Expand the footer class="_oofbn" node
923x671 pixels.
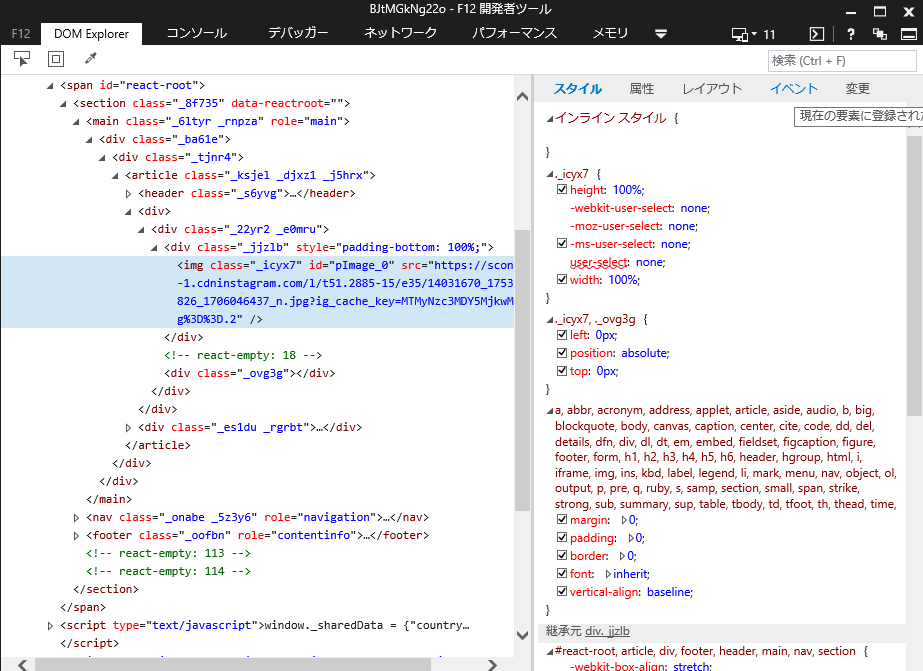pyautogui.click(x=76, y=536)
